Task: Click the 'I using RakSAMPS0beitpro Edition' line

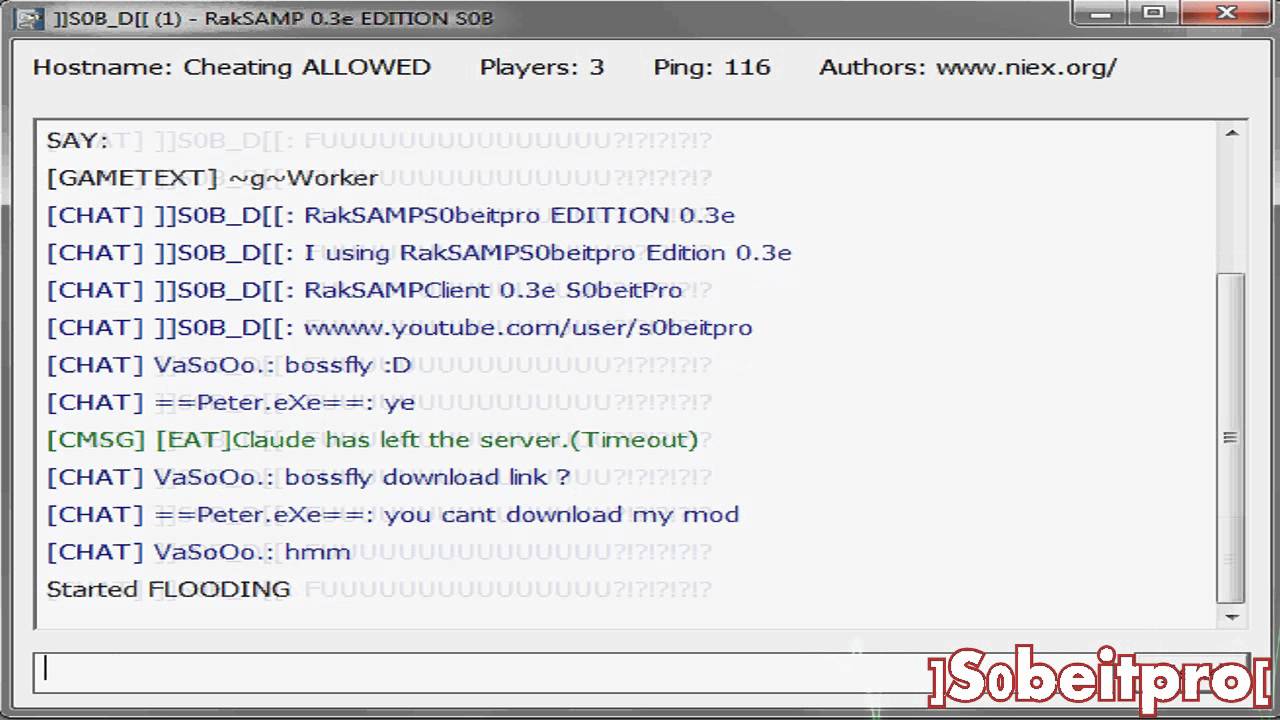Action: (419, 253)
